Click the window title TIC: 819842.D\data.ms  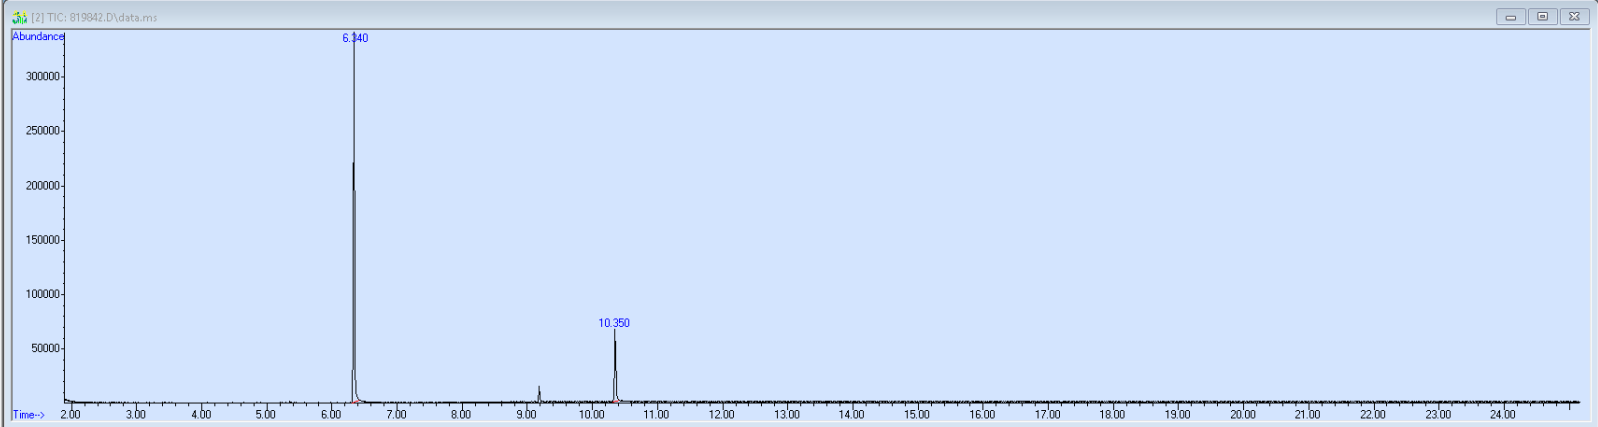tap(101, 17)
